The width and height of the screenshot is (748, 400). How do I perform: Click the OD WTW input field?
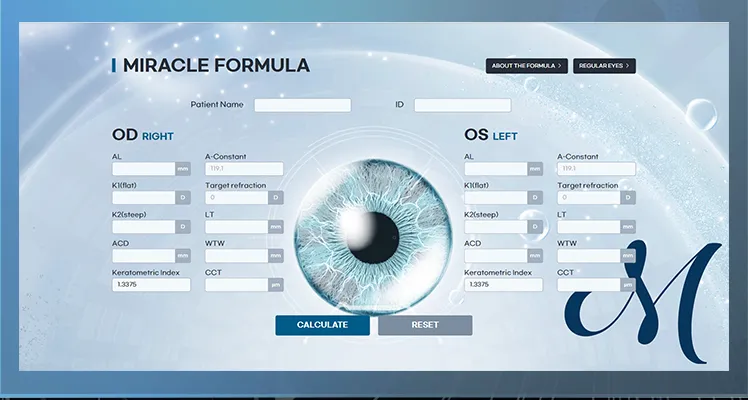(237, 256)
